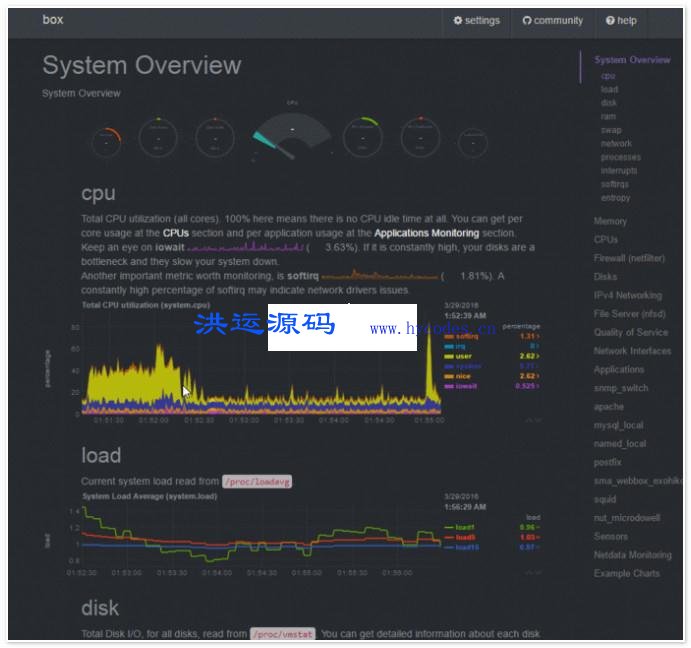
Task: Open Applications section in sidebar
Action: [619, 369]
